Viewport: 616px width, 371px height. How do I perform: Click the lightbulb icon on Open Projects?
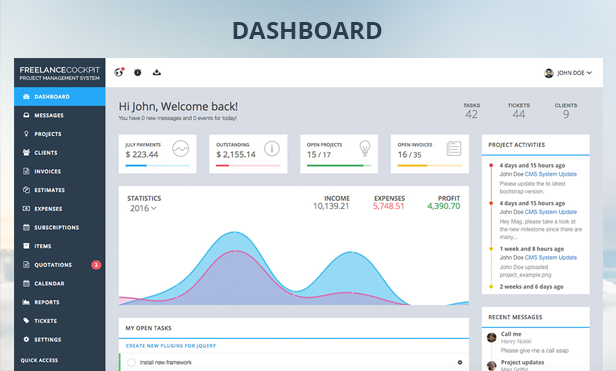coord(365,149)
